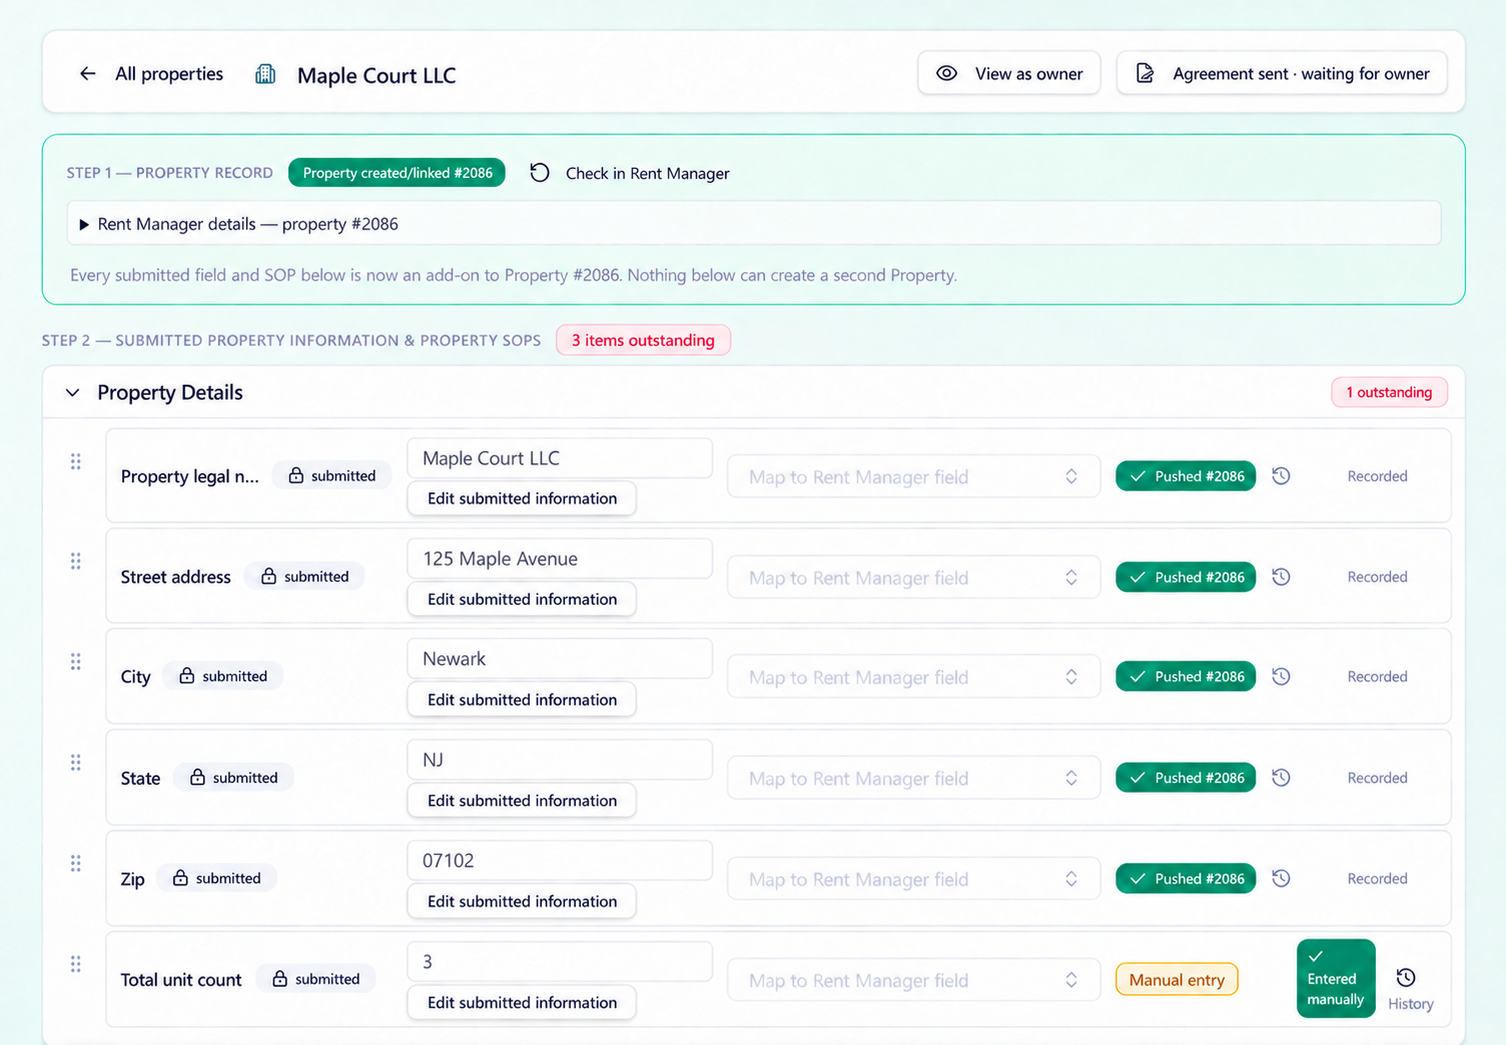Open History for Total unit count
The height and width of the screenshot is (1045, 1506).
[1410, 988]
